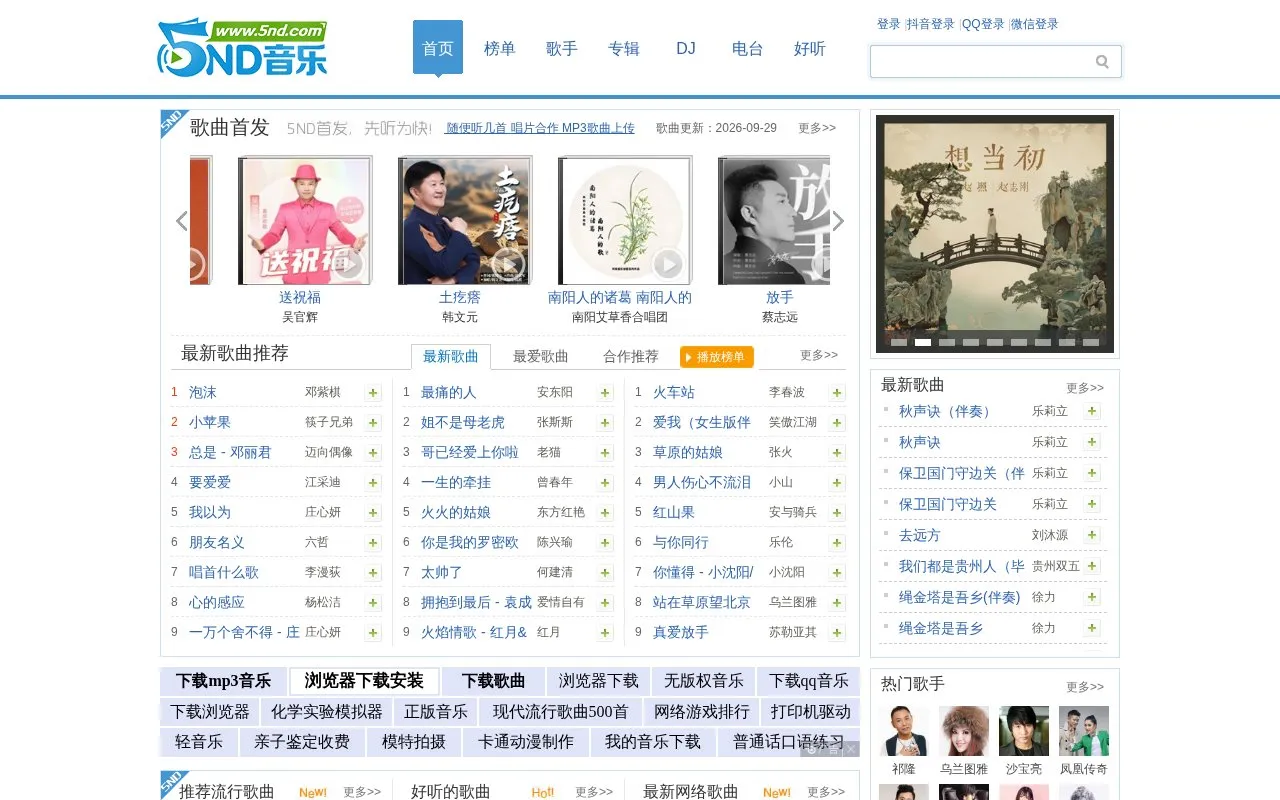This screenshot has height=800, width=1280.
Task: Open singer 乌兰图雅 photo thumbnail
Action: pos(964,731)
